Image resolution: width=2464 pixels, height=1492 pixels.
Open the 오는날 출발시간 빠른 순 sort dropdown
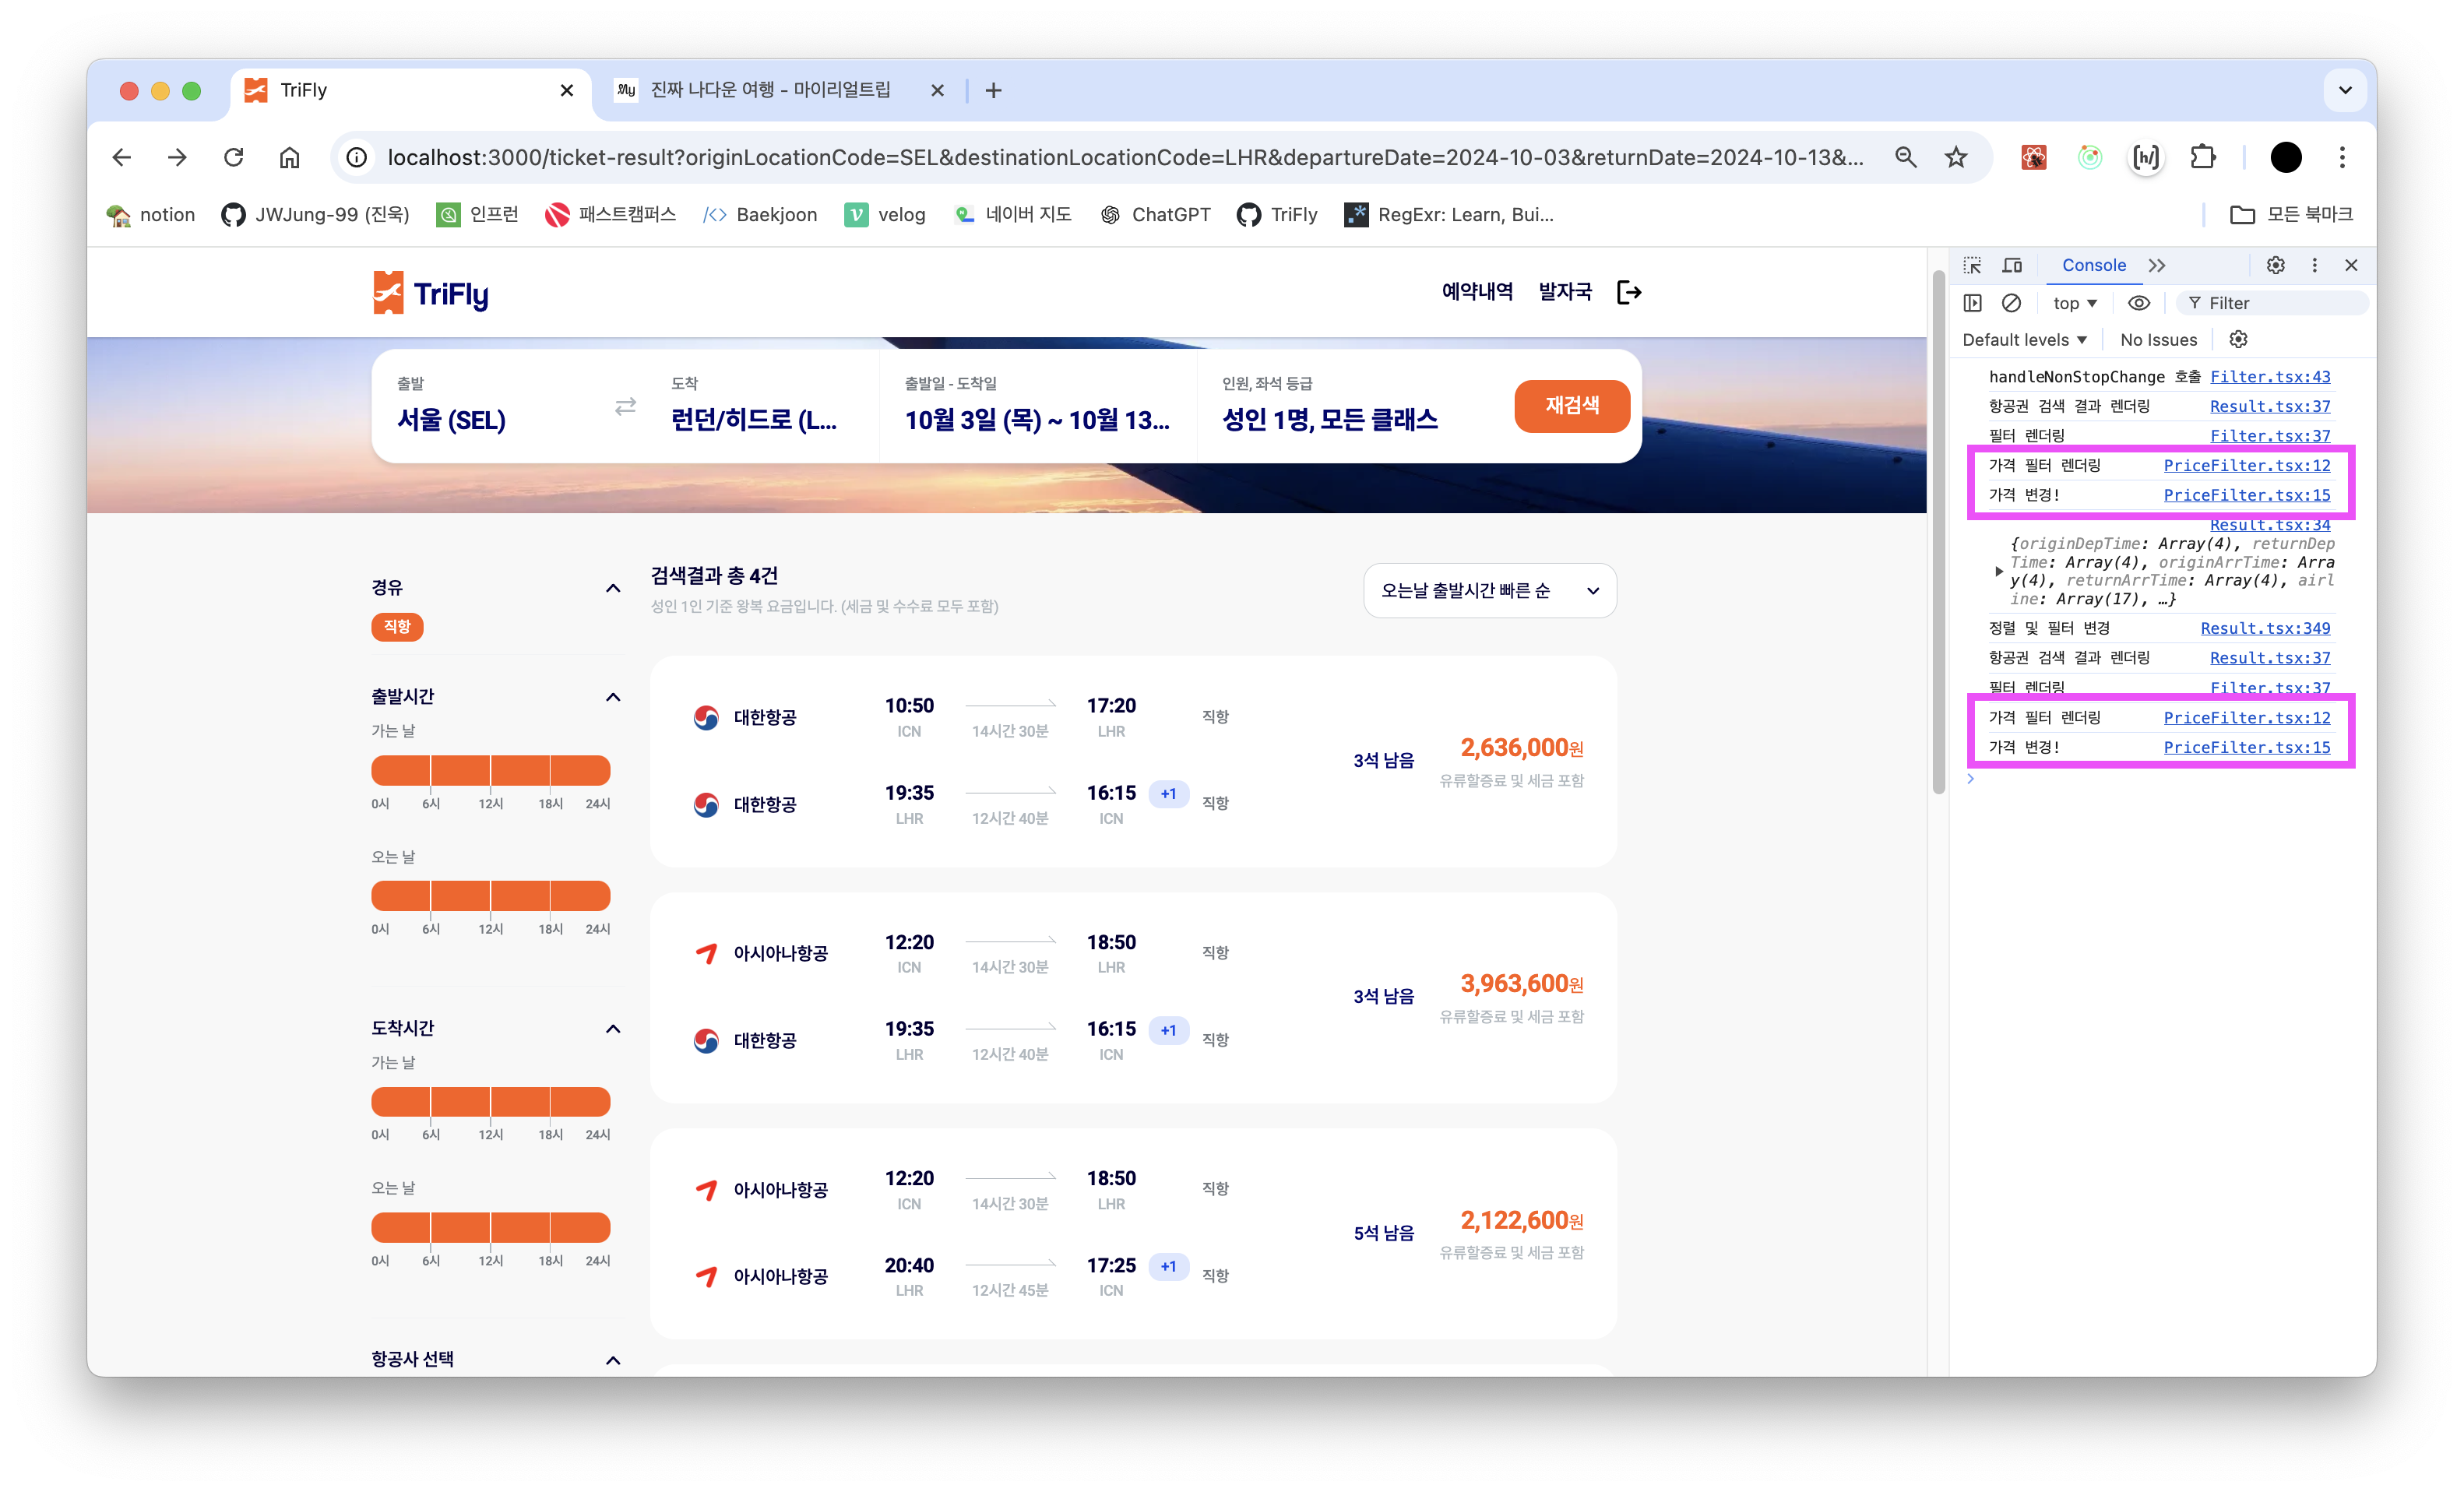point(1489,591)
